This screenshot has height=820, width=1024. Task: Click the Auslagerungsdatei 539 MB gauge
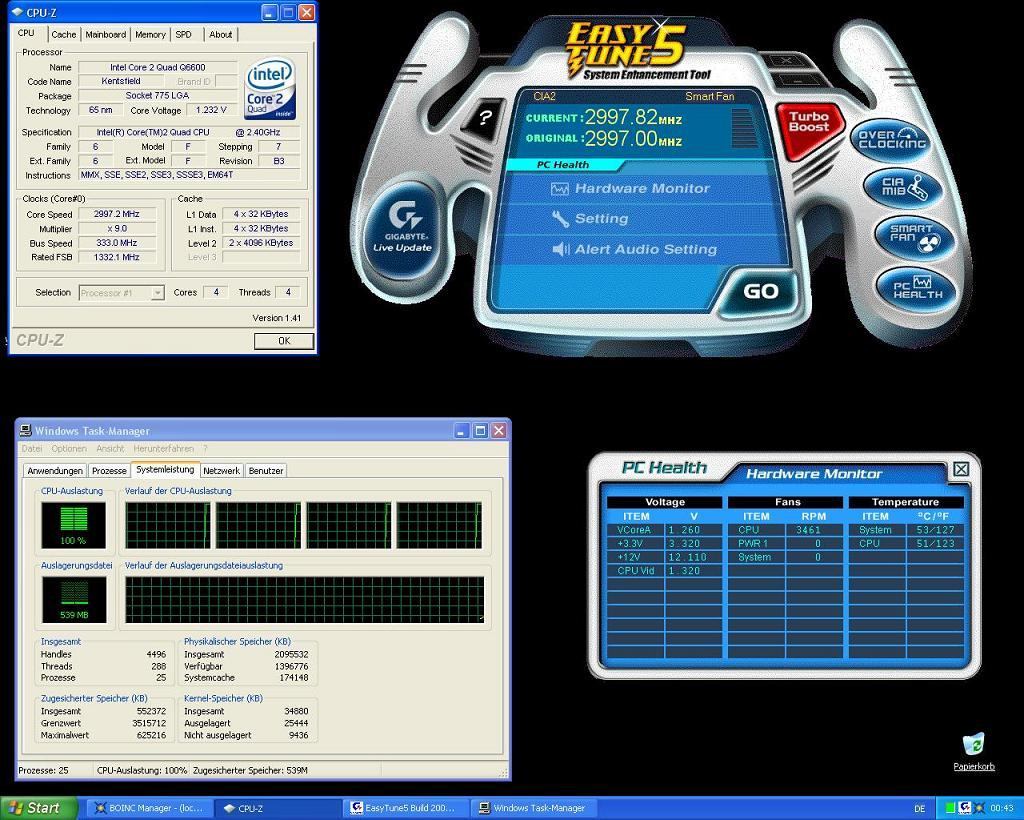[x=73, y=599]
